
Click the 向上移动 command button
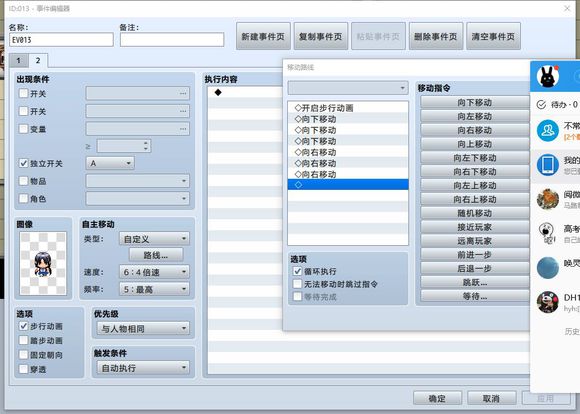[x=475, y=144]
